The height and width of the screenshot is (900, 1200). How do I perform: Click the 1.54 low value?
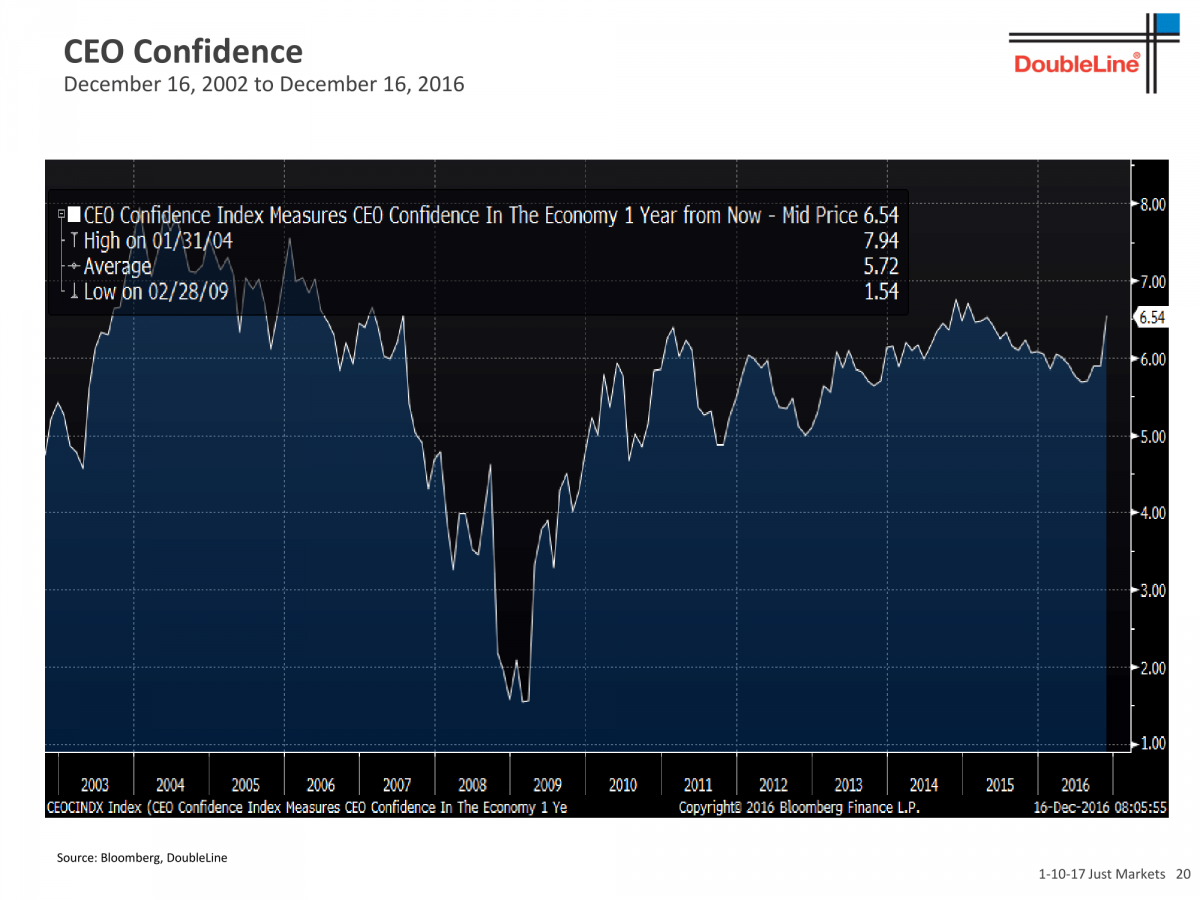881,292
